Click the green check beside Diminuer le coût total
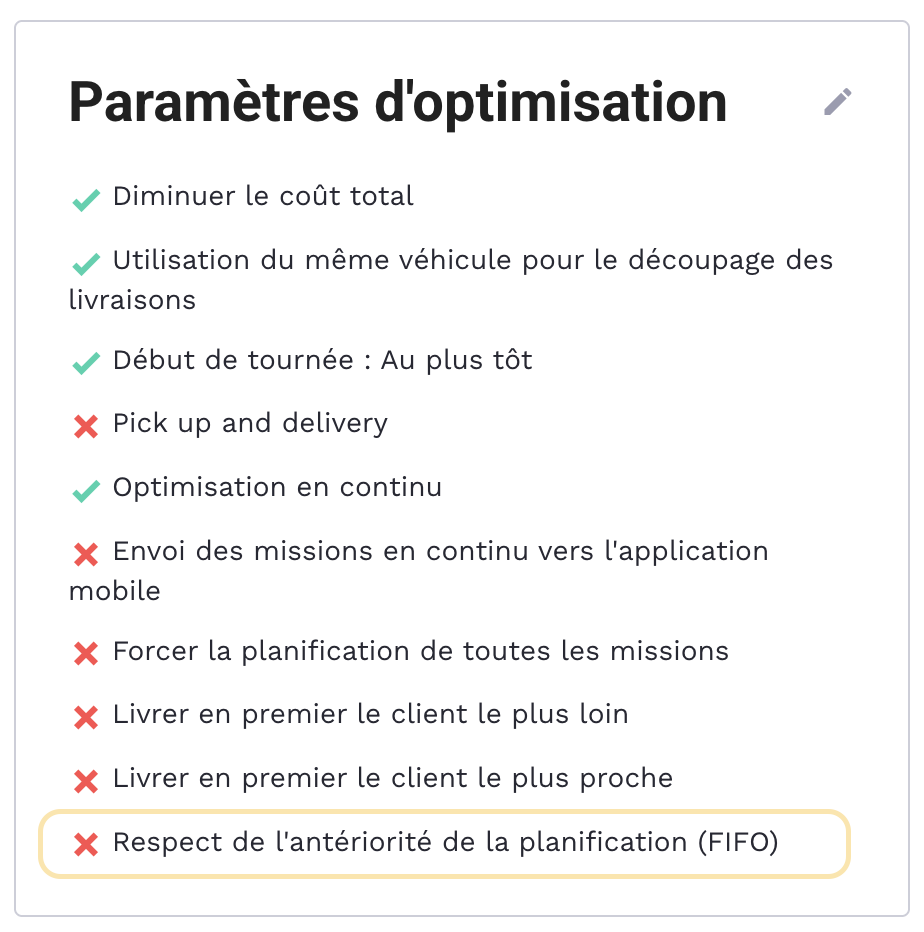 click(x=86, y=200)
